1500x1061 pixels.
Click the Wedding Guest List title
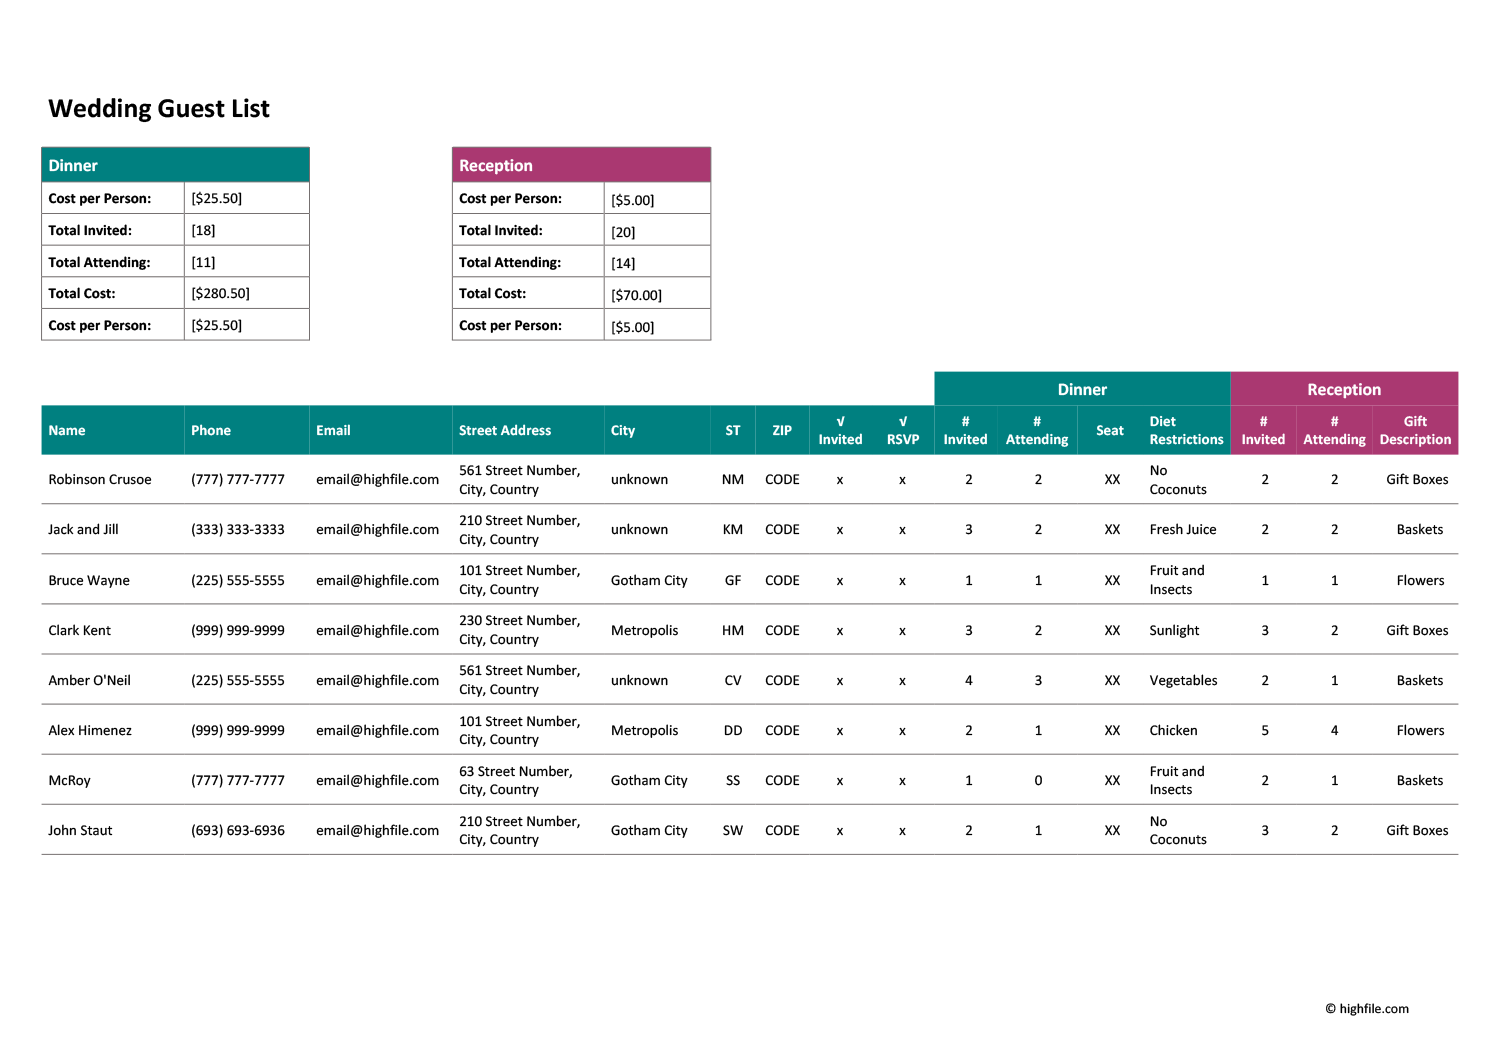tap(160, 108)
